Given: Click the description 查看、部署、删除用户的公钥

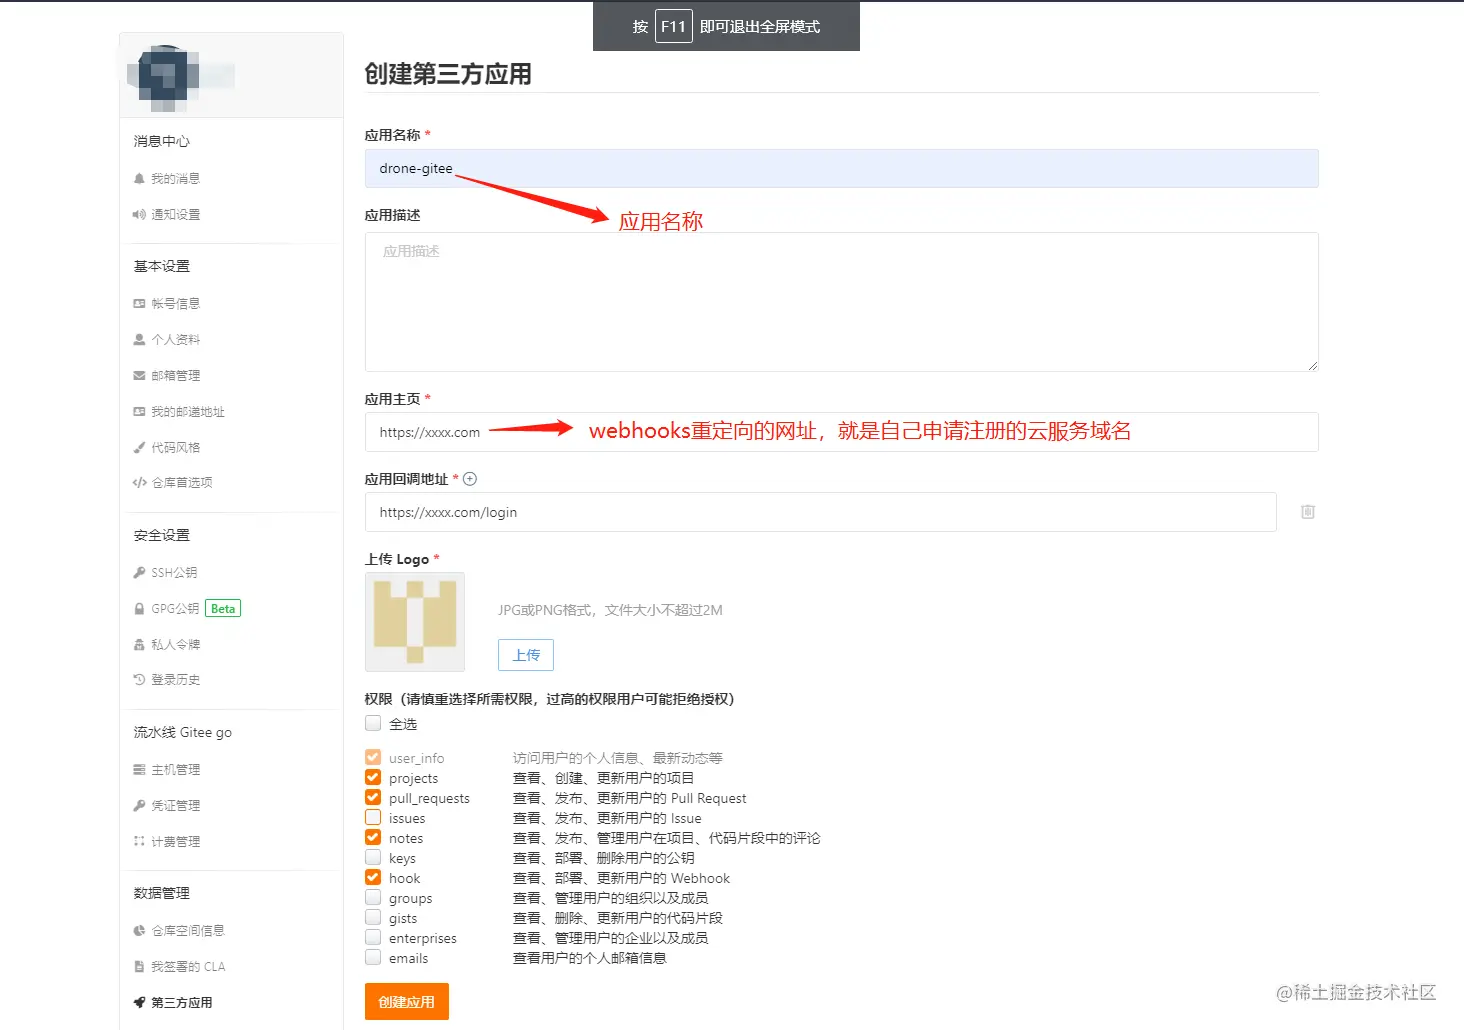Looking at the screenshot, I should pos(603,858).
